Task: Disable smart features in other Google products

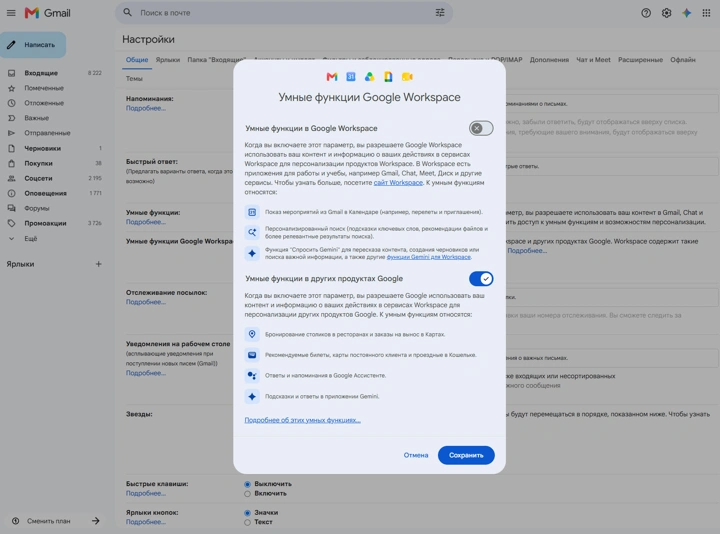Action: tap(481, 279)
